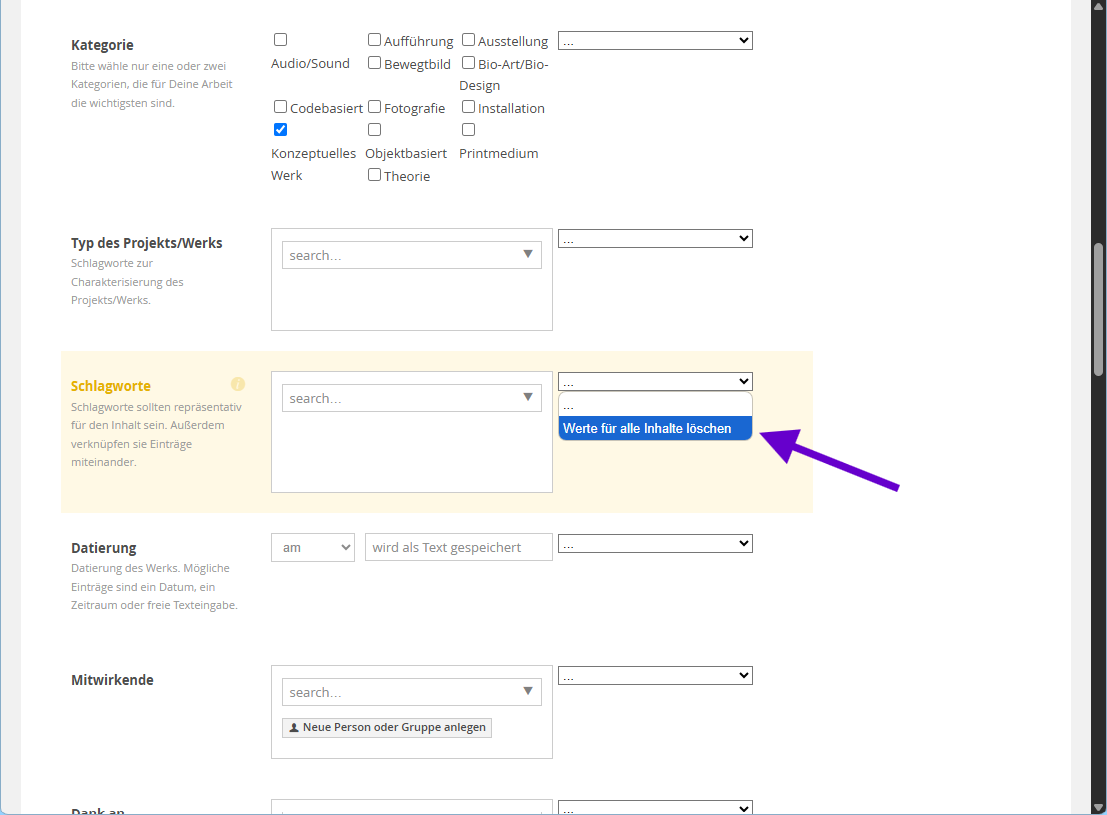Click person icon on Neue Person button
The width and height of the screenshot is (1107, 815).
(293, 727)
